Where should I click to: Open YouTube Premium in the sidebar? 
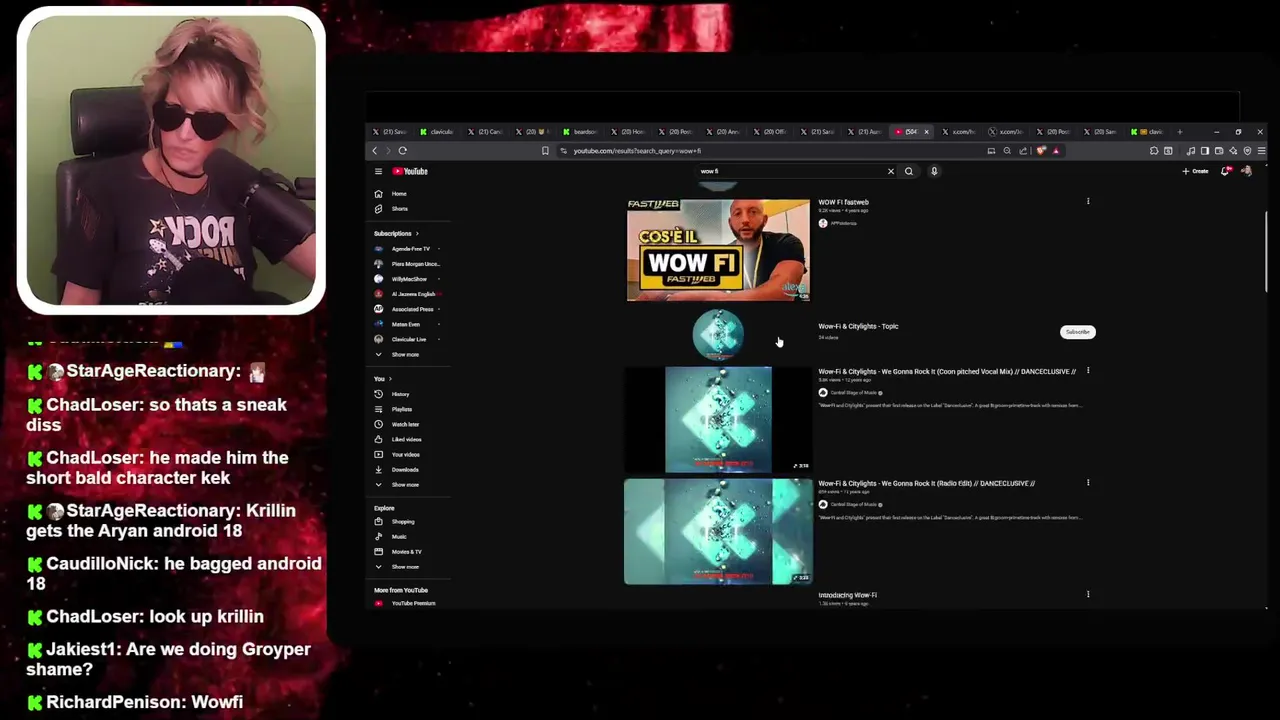point(410,604)
